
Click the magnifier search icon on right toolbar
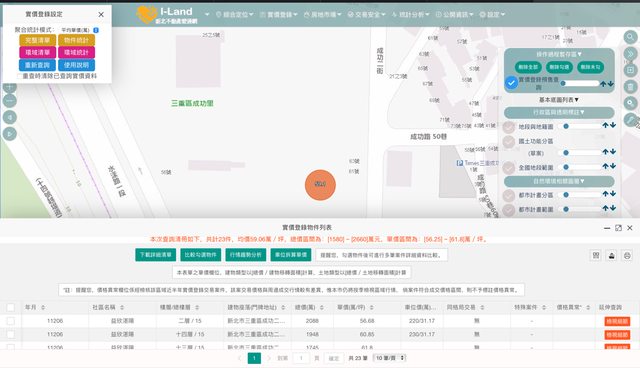630,37
